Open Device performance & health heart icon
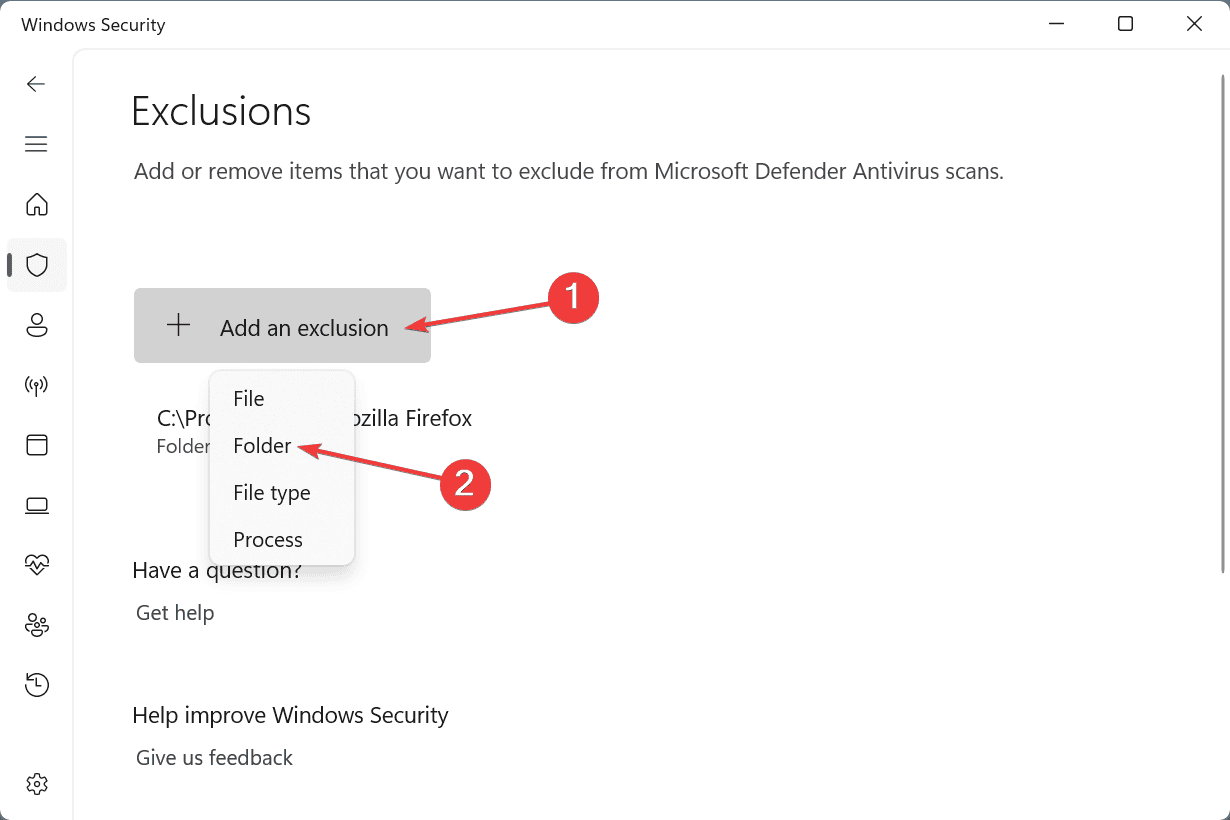The height and width of the screenshot is (820, 1230). click(x=37, y=565)
